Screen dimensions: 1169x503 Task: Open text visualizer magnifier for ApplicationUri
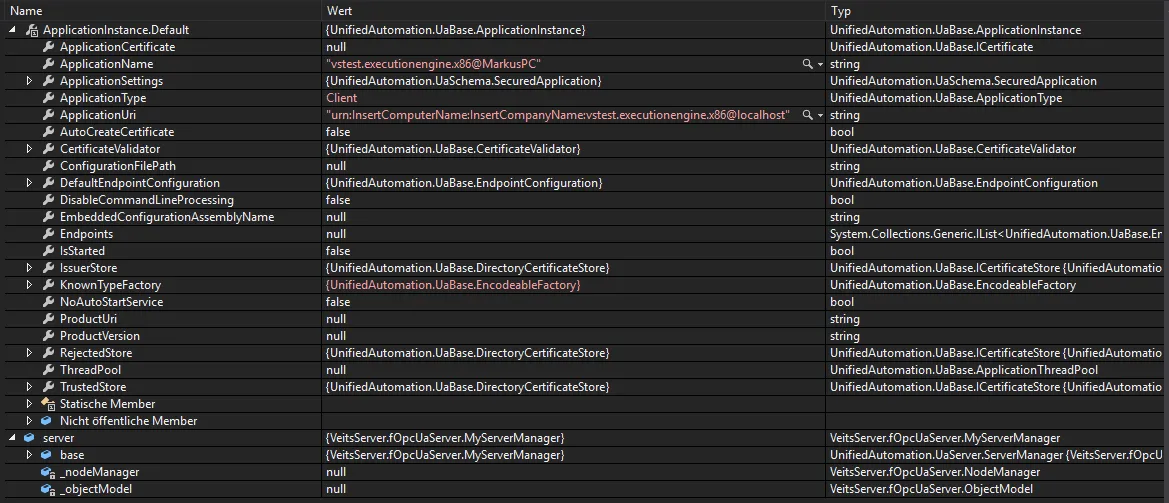point(807,115)
